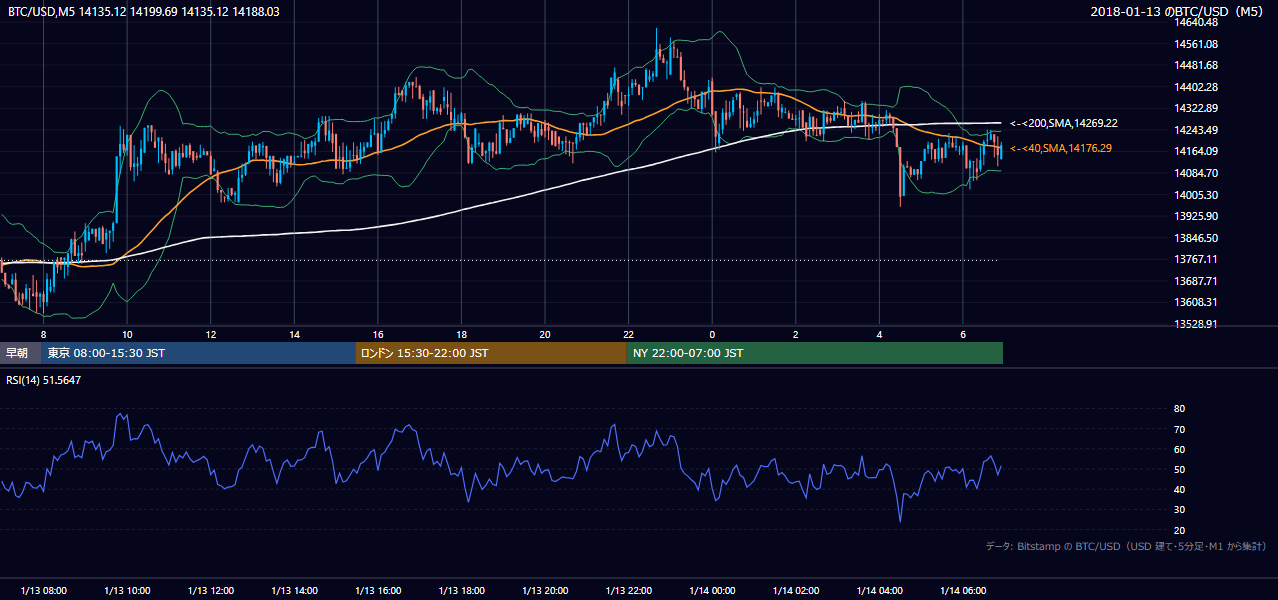Click the 1/13 14:00 time label
Viewport: 1278px width, 600px height.
(x=294, y=590)
